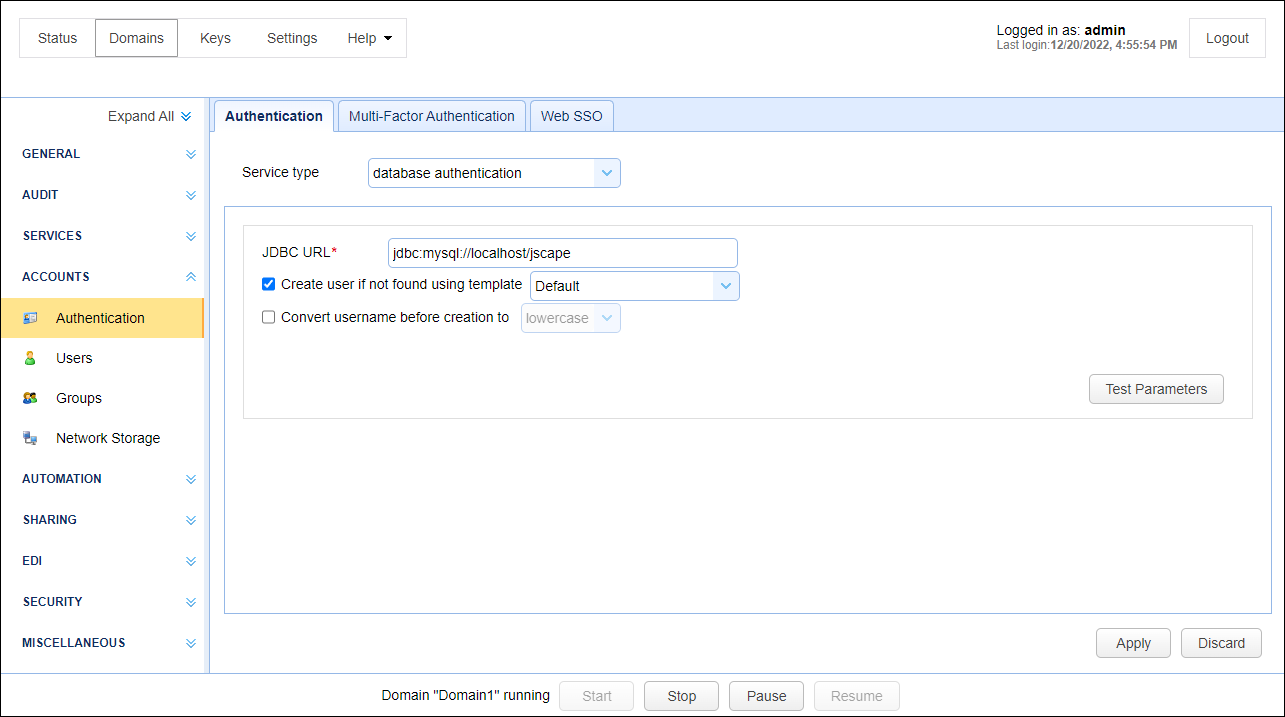Select Users in the sidebar
Viewport: 1285px width, 717px height.
coord(102,358)
